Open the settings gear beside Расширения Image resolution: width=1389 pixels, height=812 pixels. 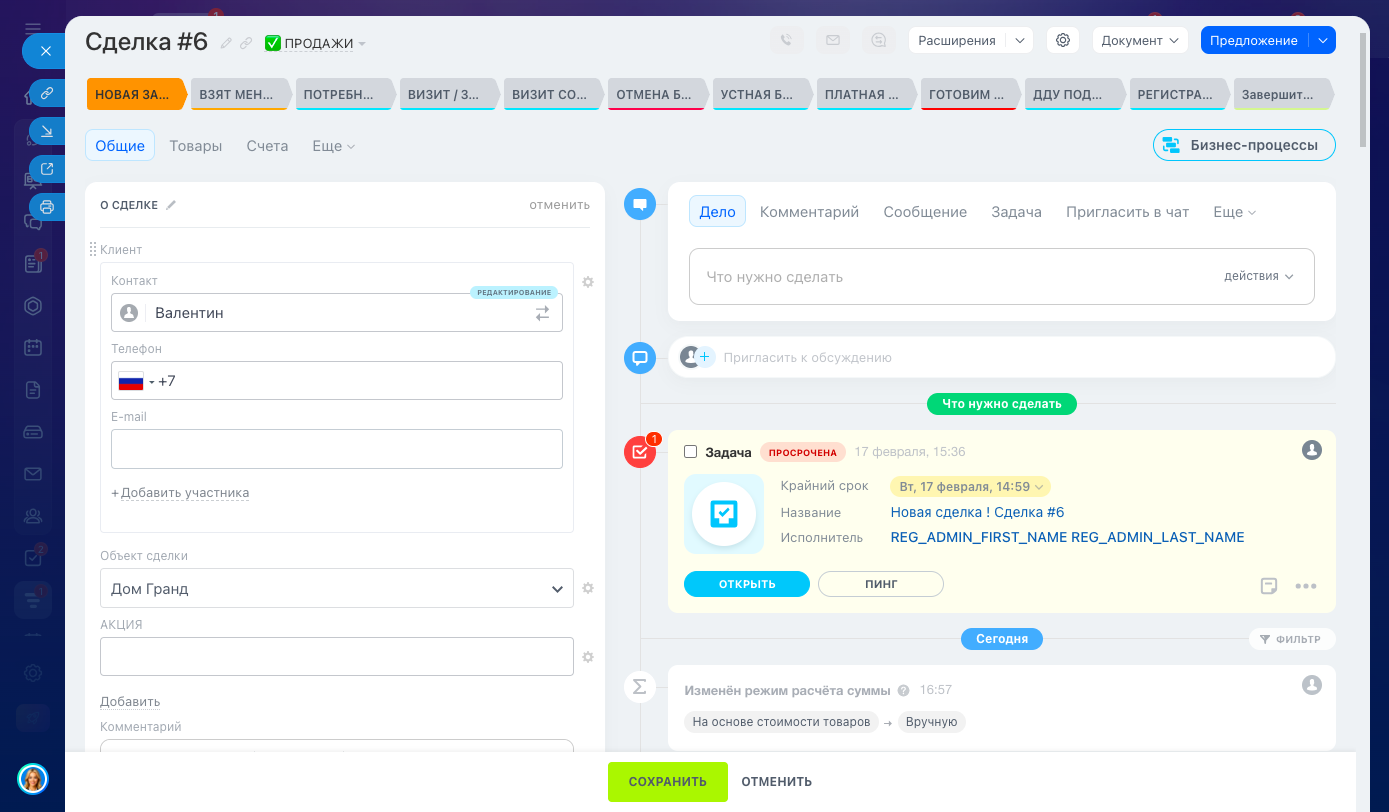tap(1063, 40)
